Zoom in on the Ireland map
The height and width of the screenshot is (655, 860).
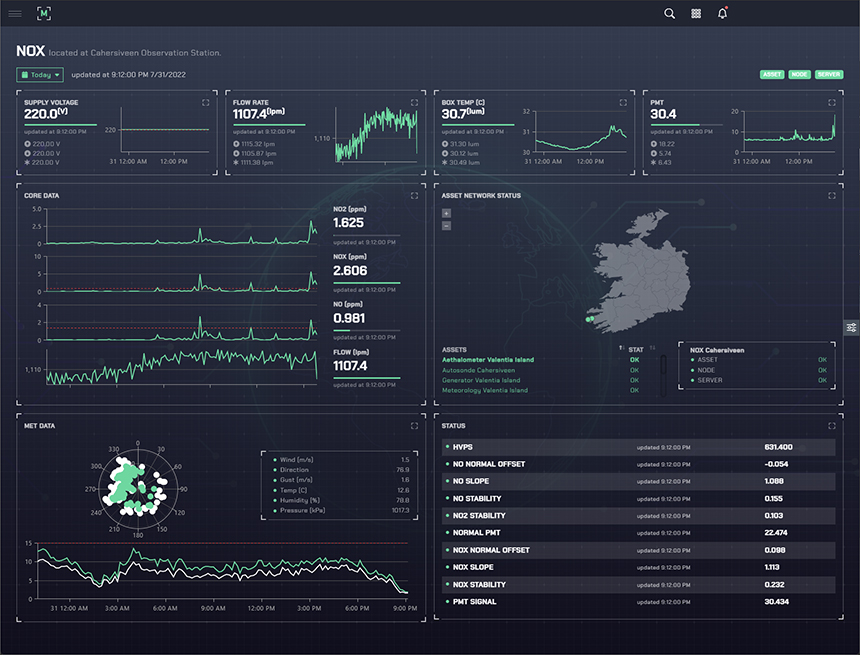click(446, 213)
